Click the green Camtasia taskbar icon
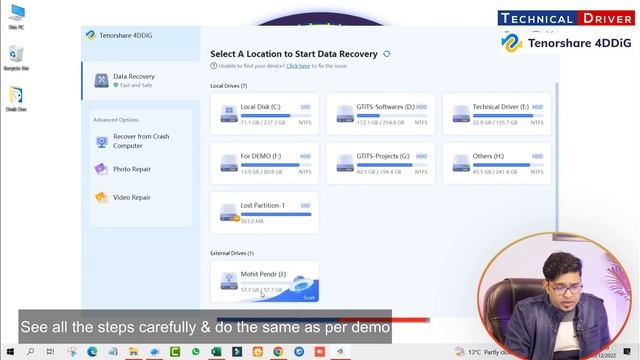 tap(175, 351)
